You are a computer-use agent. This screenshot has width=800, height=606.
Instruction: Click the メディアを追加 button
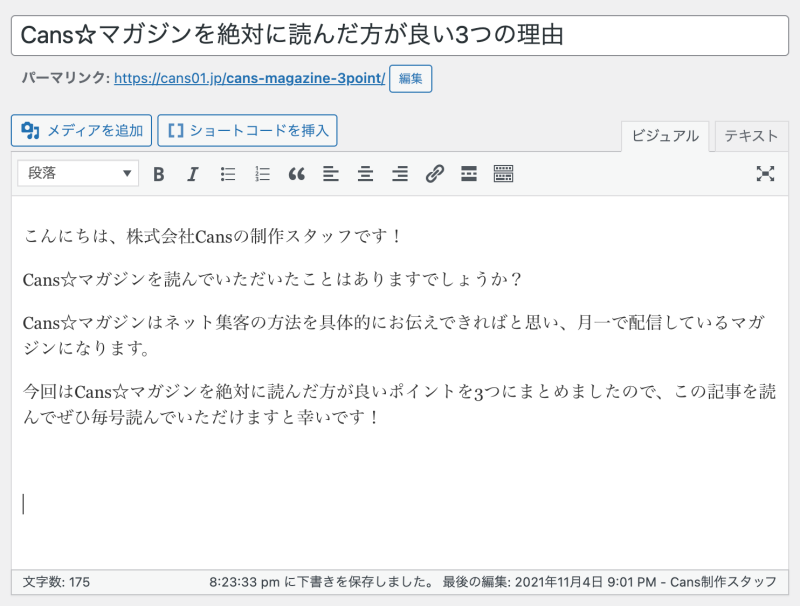click(82, 130)
